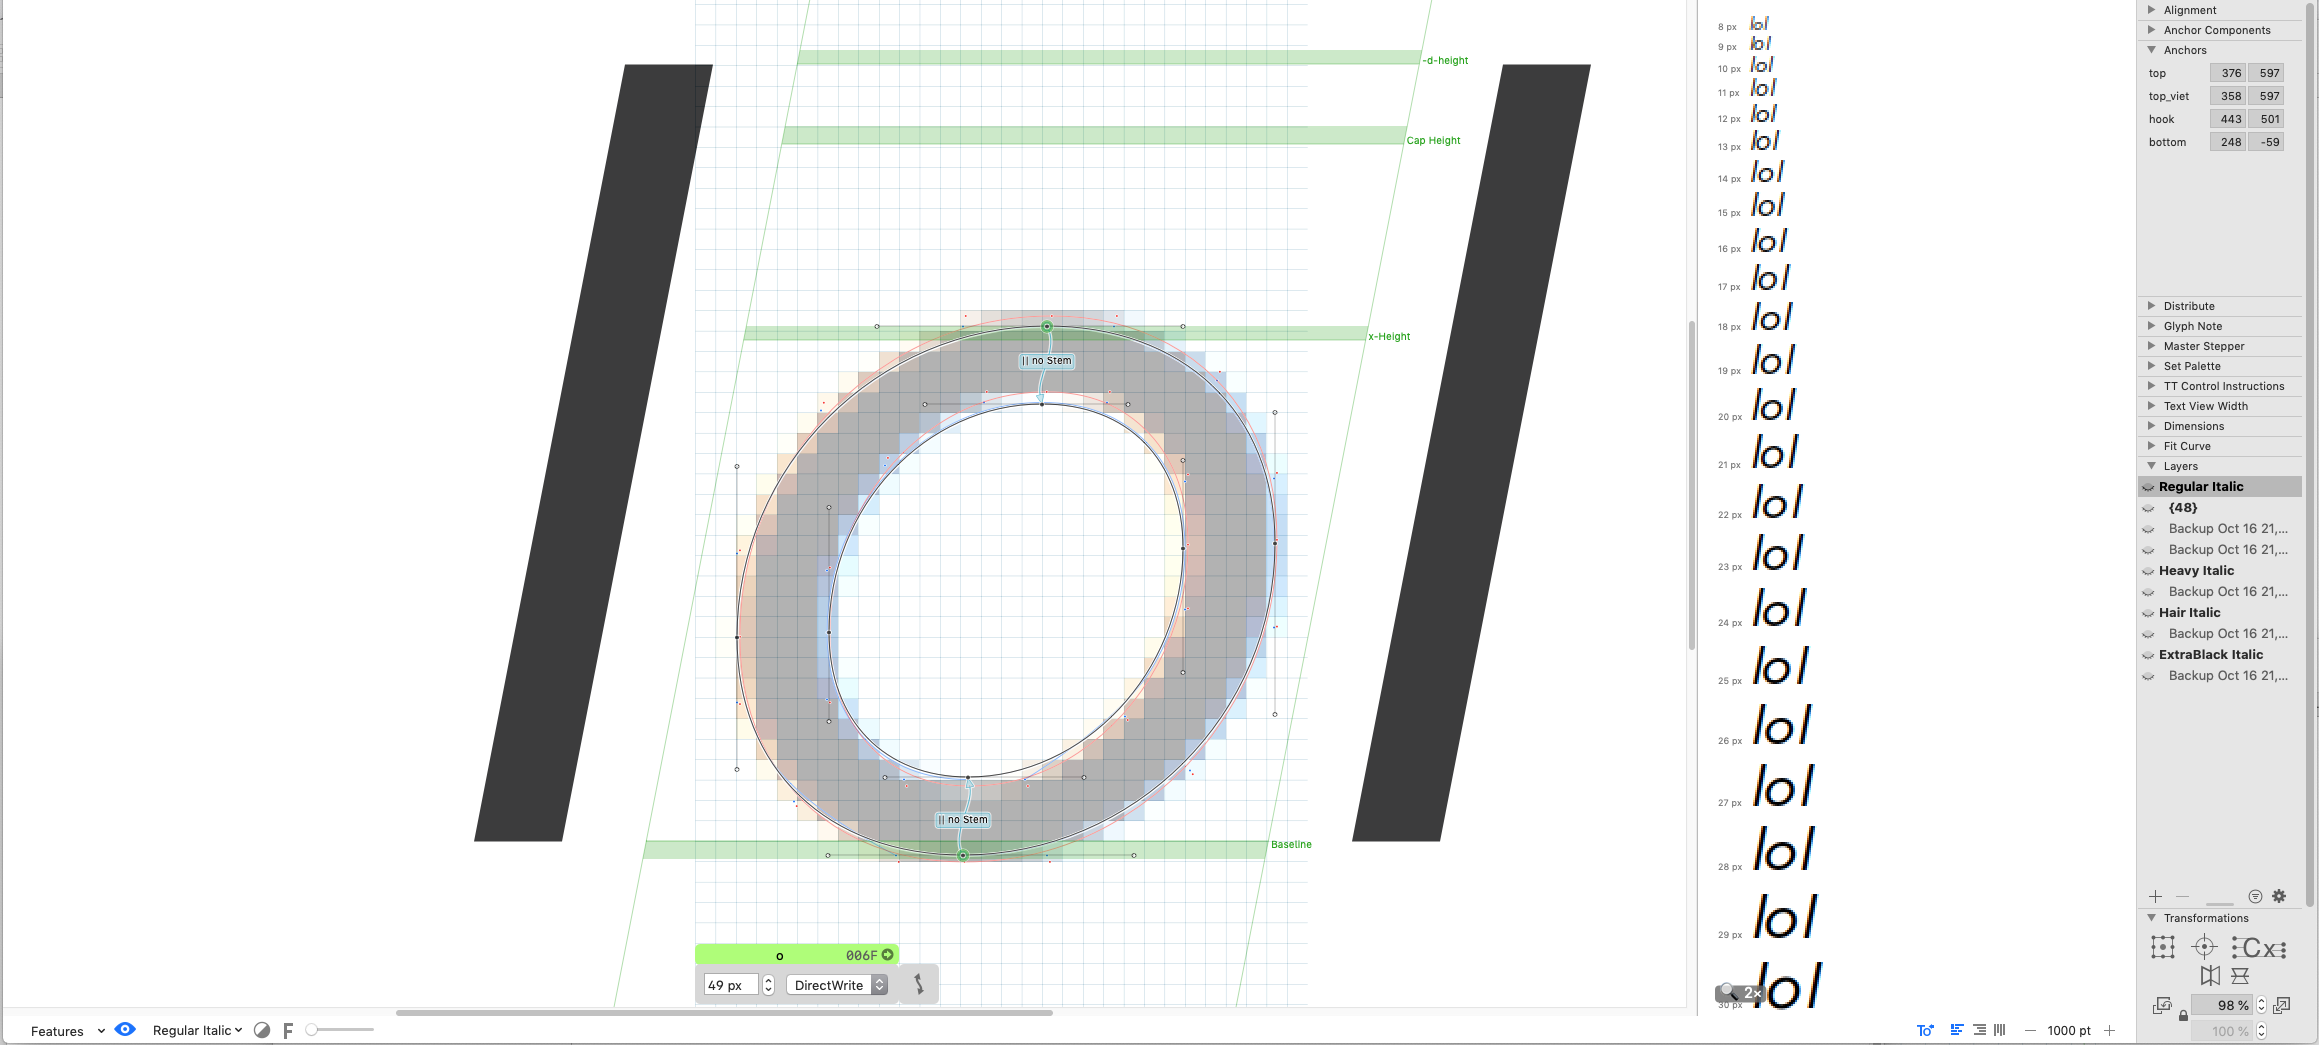Click the preview size slider handle
This screenshot has width=2319, height=1045.
coord(312,1030)
